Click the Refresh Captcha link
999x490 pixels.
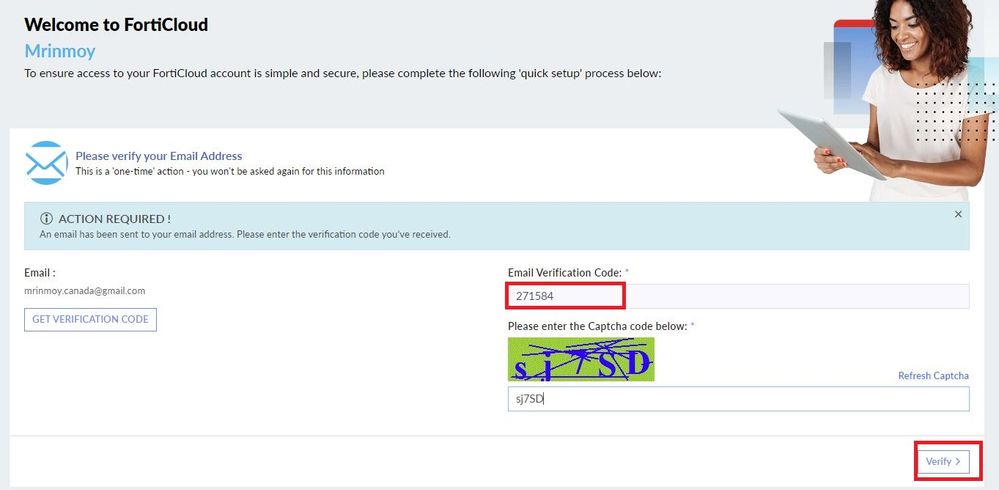coord(933,375)
